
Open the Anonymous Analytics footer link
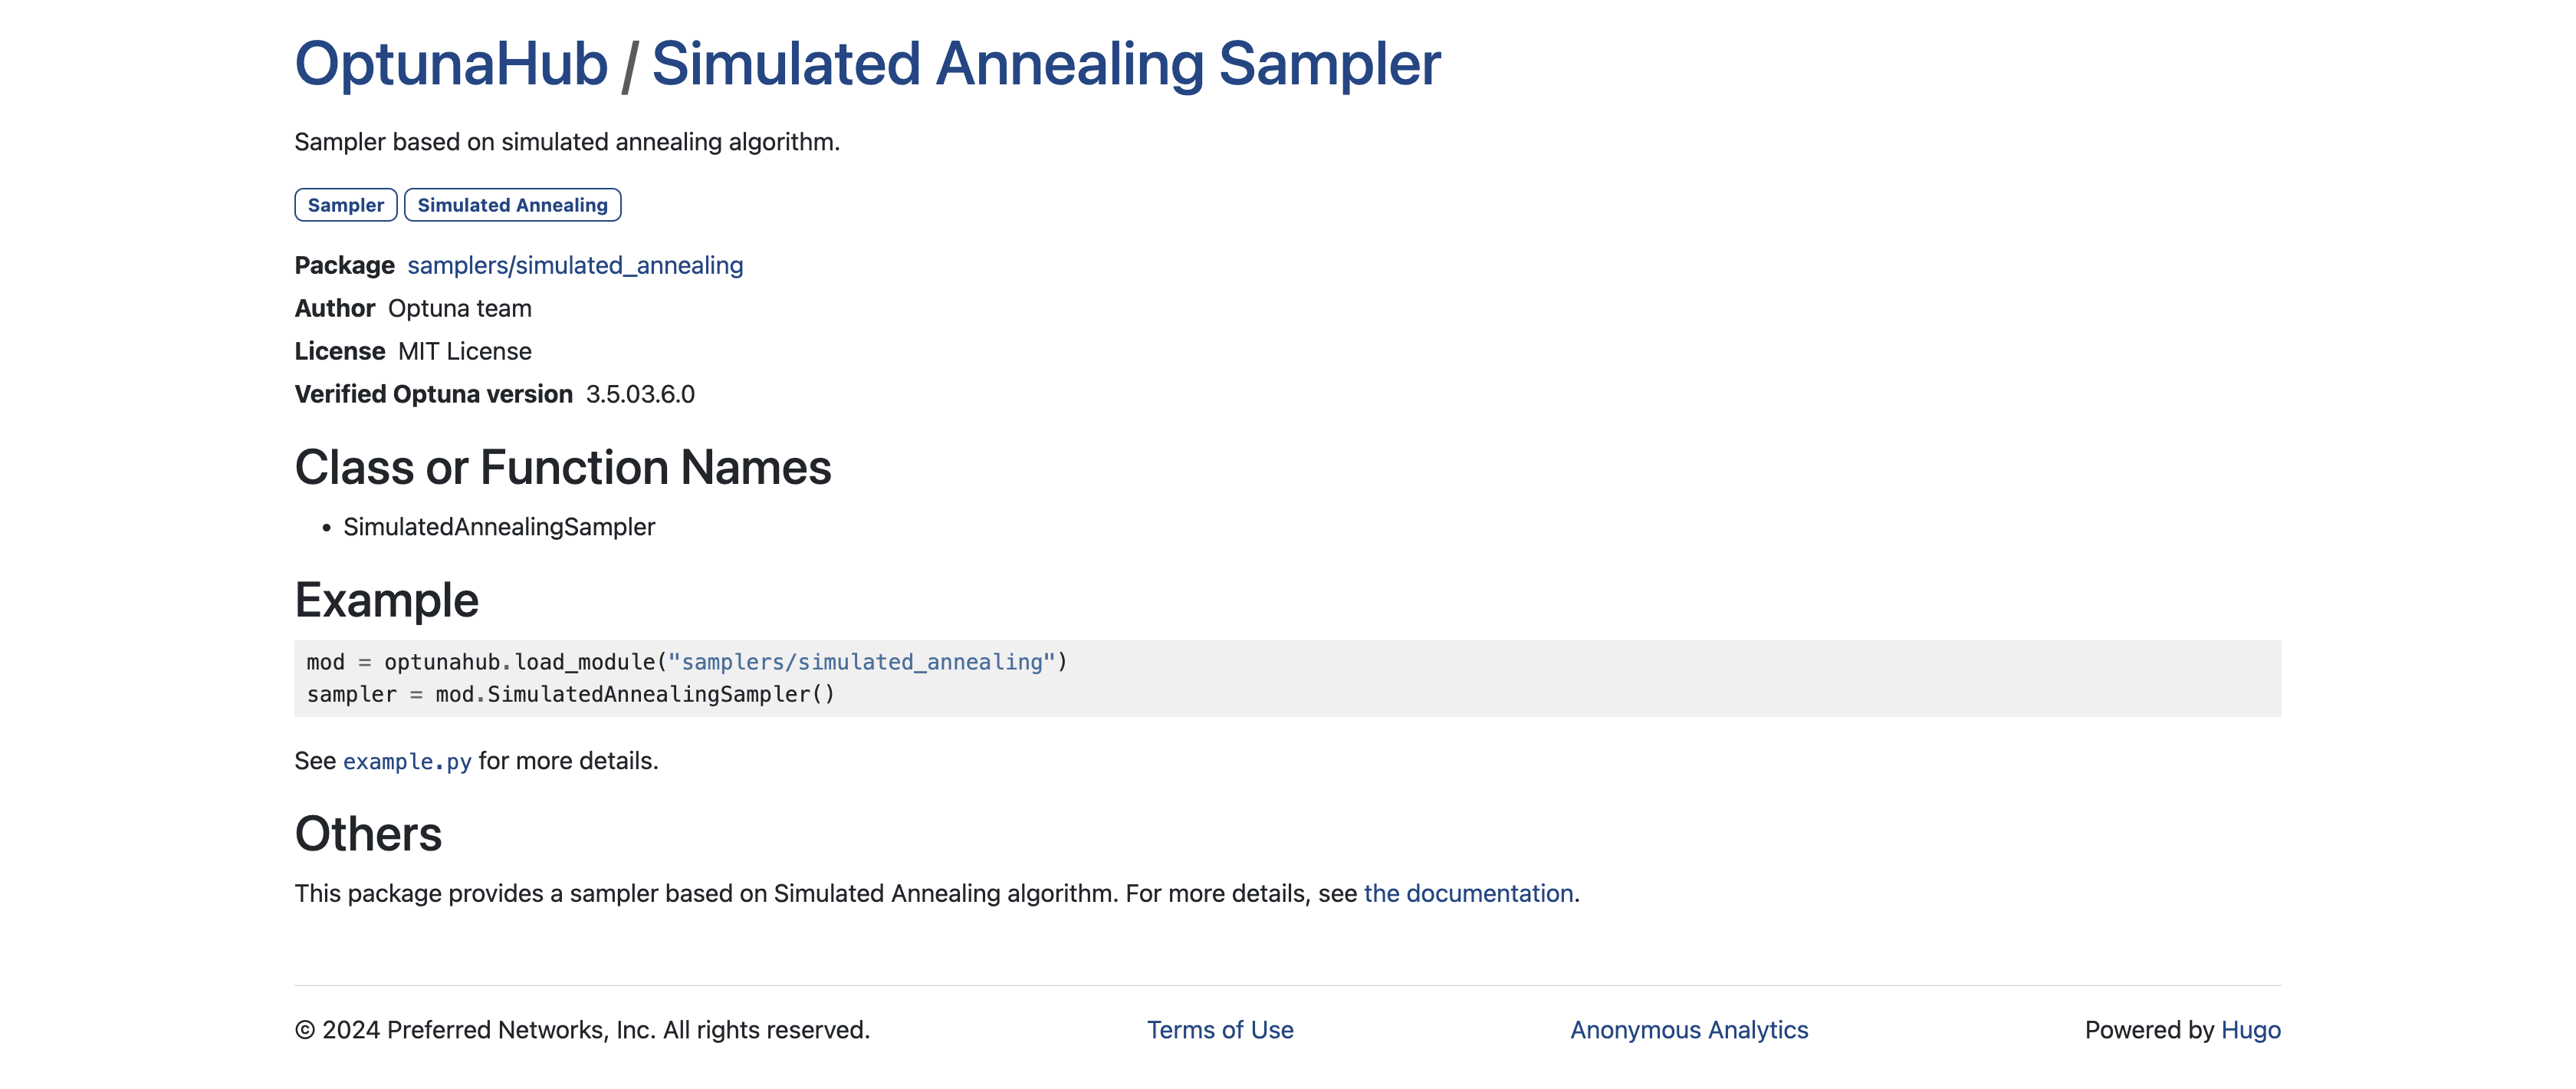1689,1030
